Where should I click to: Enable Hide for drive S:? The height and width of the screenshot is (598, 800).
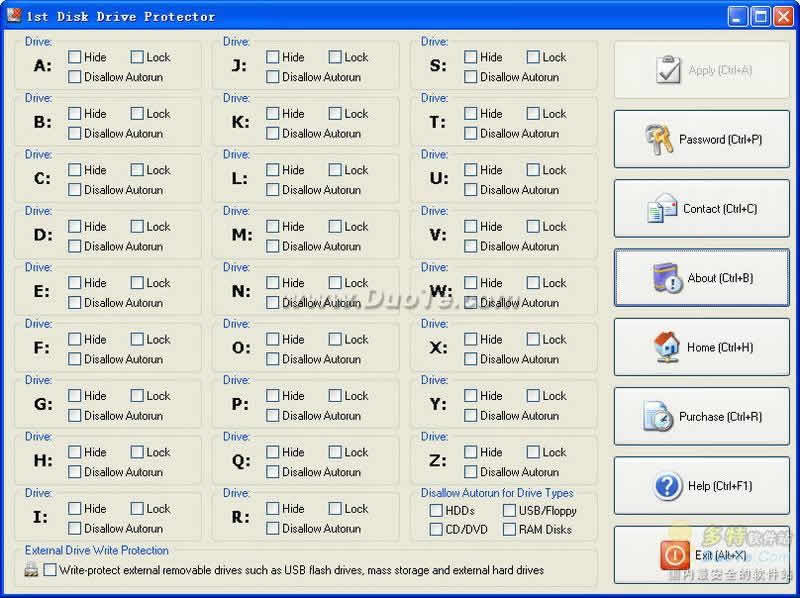click(x=470, y=57)
